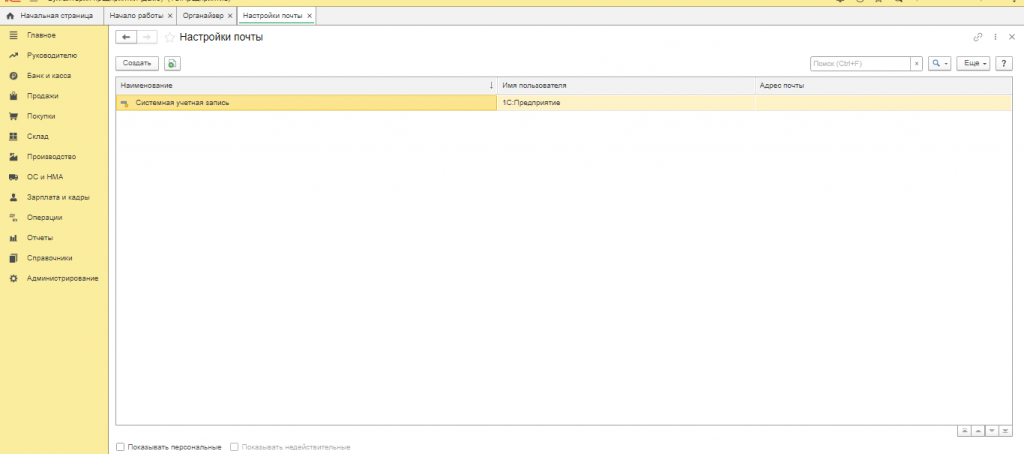Clear the search field with the x icon
The width and height of the screenshot is (1024, 454).
(916, 63)
